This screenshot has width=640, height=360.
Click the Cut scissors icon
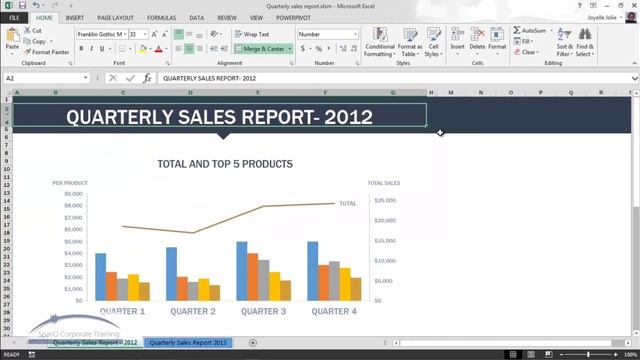click(27, 30)
